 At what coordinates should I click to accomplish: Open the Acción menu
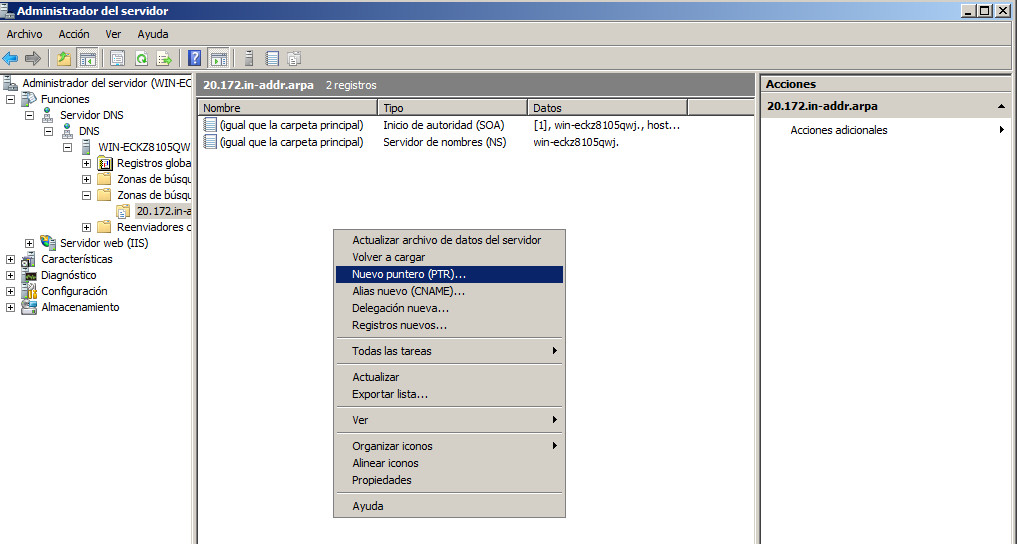click(x=74, y=34)
